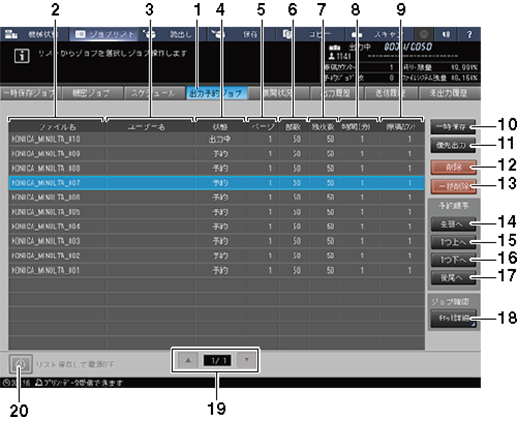The width and height of the screenshot is (517, 421).
Task: Open the 展開状況 tab
Action: pyautogui.click(x=278, y=93)
